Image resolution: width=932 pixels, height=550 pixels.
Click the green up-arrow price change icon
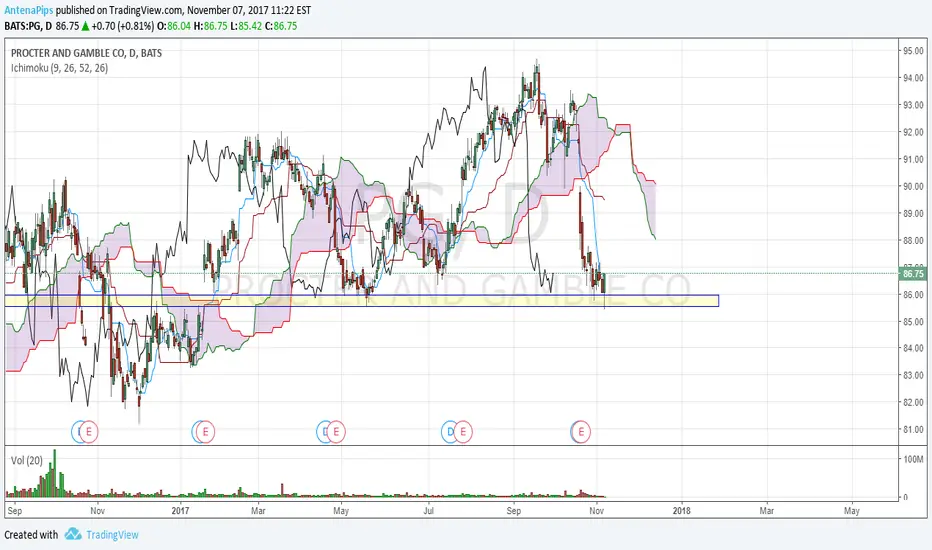(x=86, y=26)
